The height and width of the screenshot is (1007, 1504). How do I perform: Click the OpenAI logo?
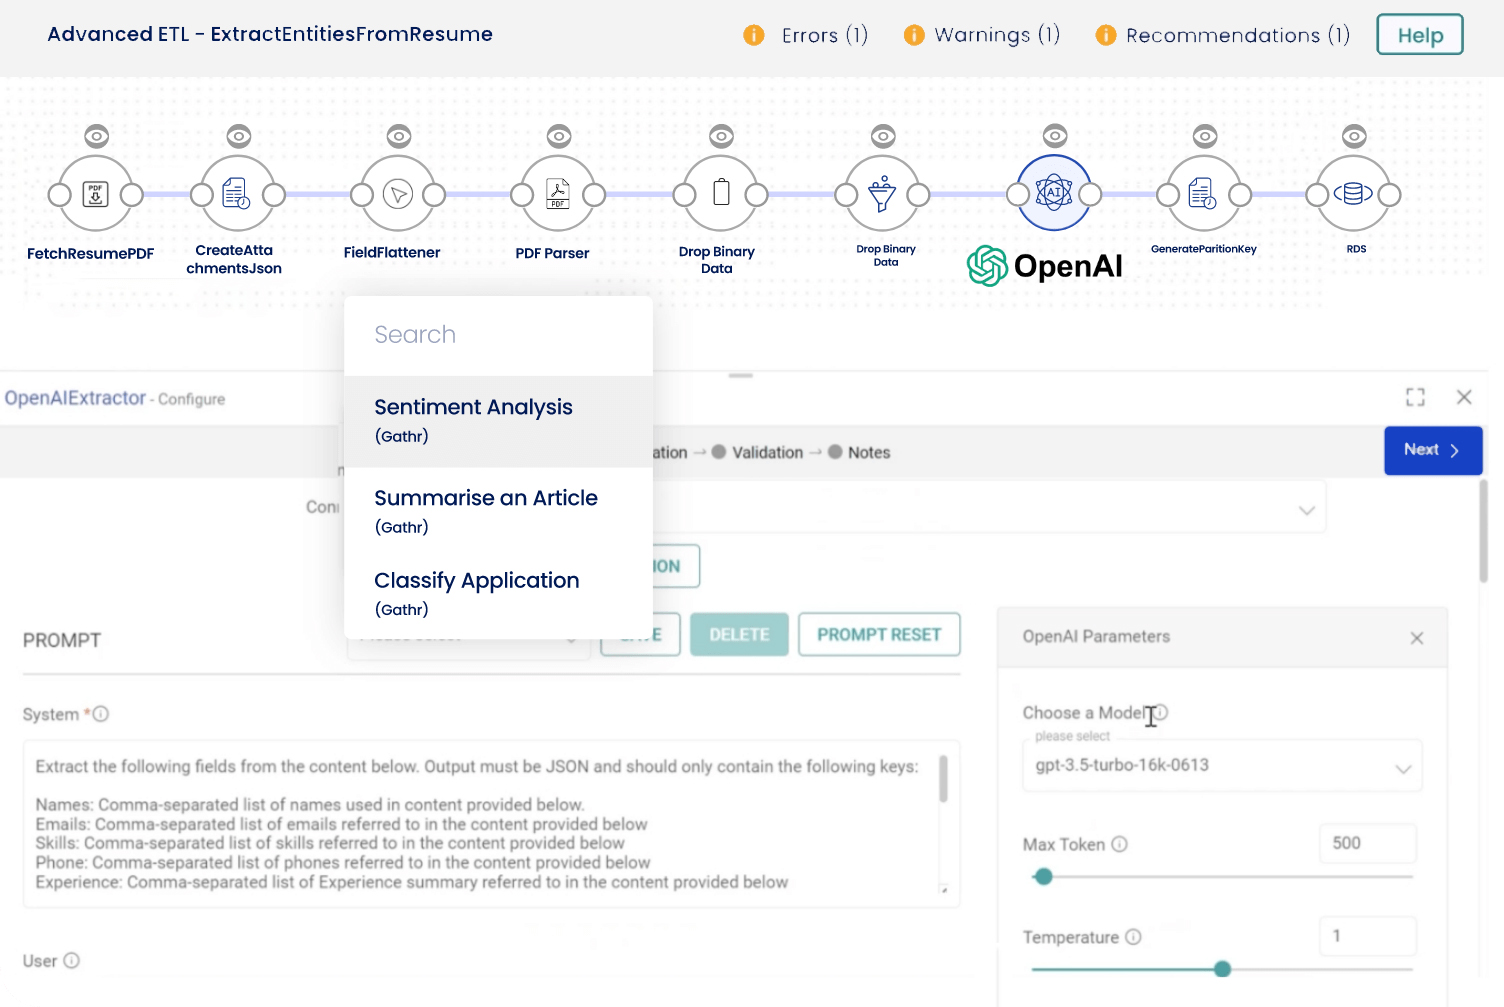(x=1045, y=266)
